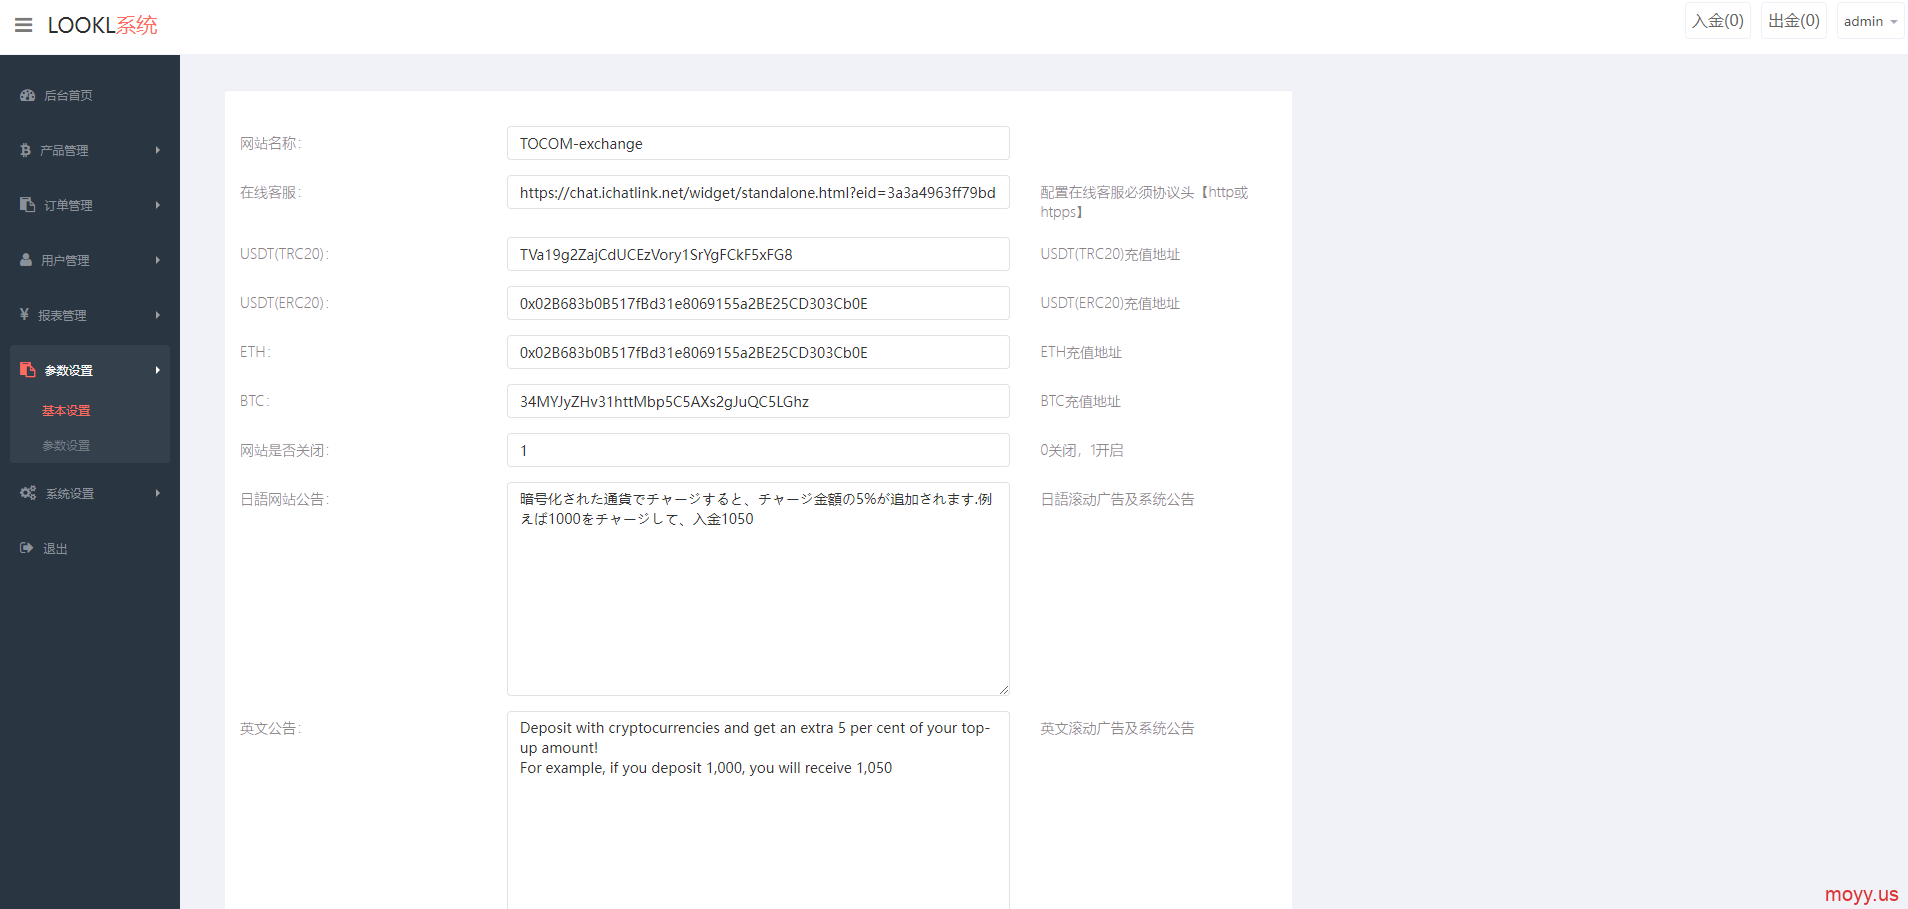The image size is (1908, 909).
Task: Click the 英文公告 label
Action: pos(270,728)
